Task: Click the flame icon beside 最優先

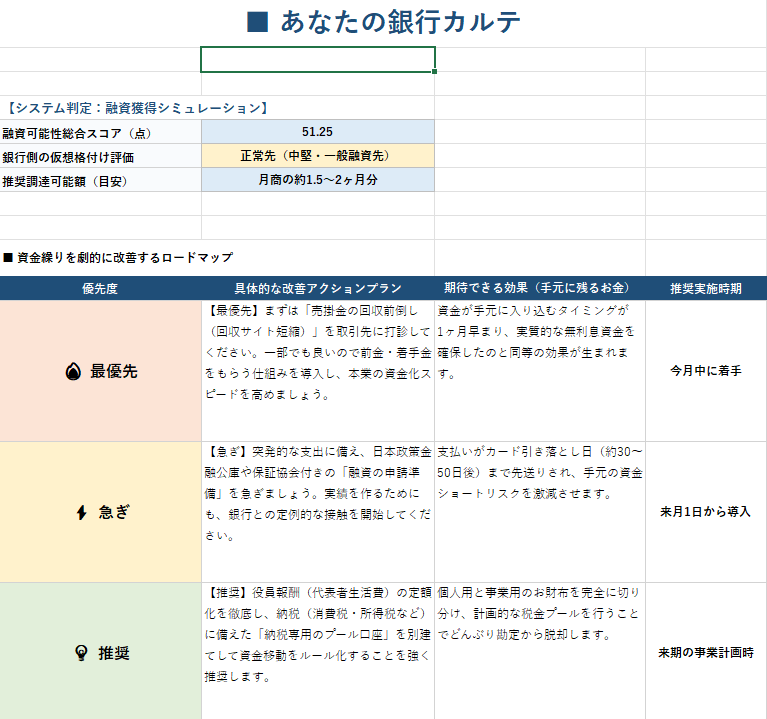Action: (x=73, y=371)
